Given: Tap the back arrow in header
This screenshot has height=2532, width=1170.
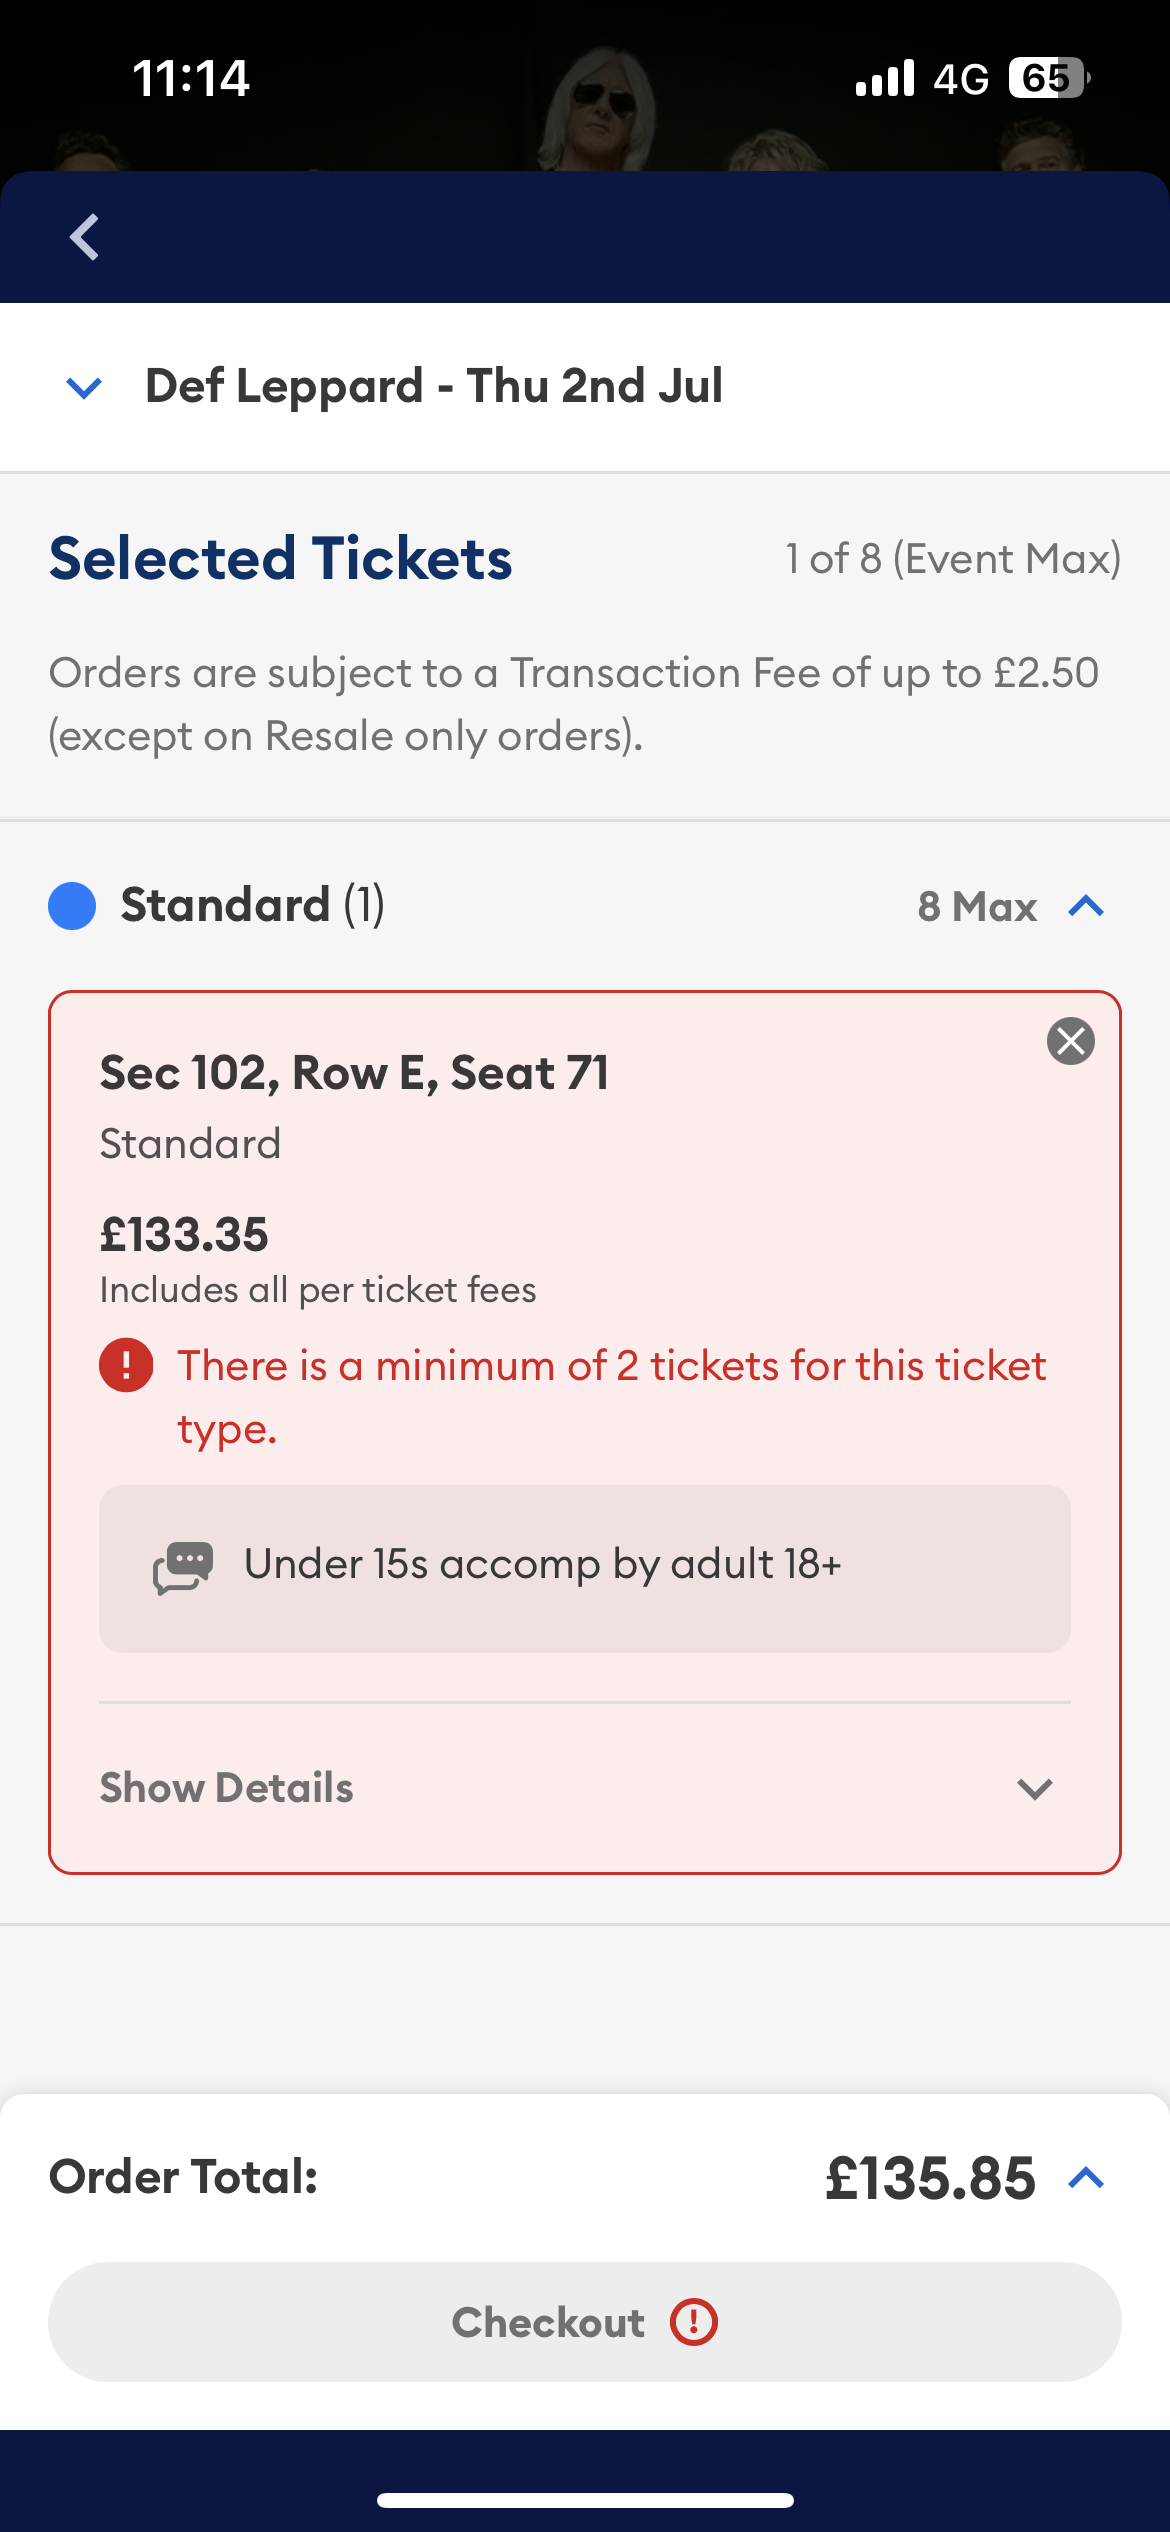Looking at the screenshot, I should pyautogui.click(x=84, y=237).
